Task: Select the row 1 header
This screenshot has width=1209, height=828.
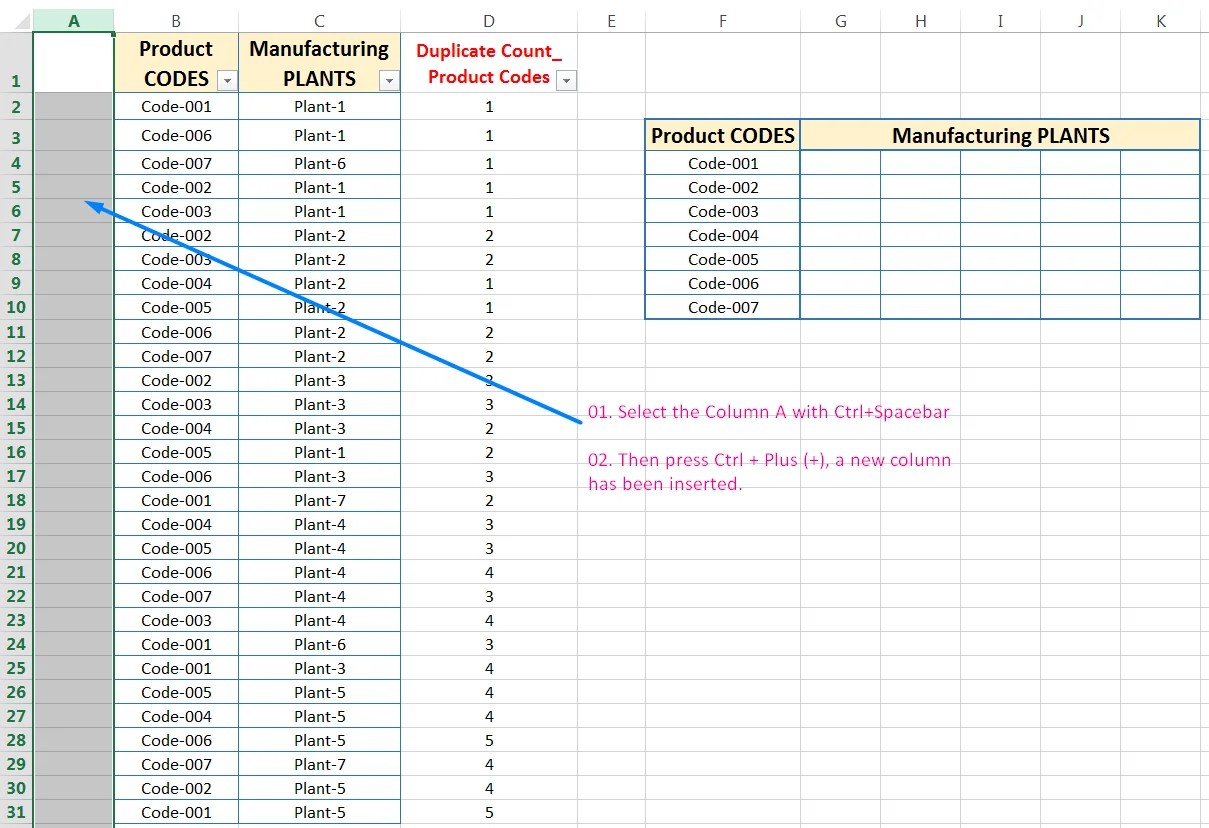Action: tap(15, 79)
